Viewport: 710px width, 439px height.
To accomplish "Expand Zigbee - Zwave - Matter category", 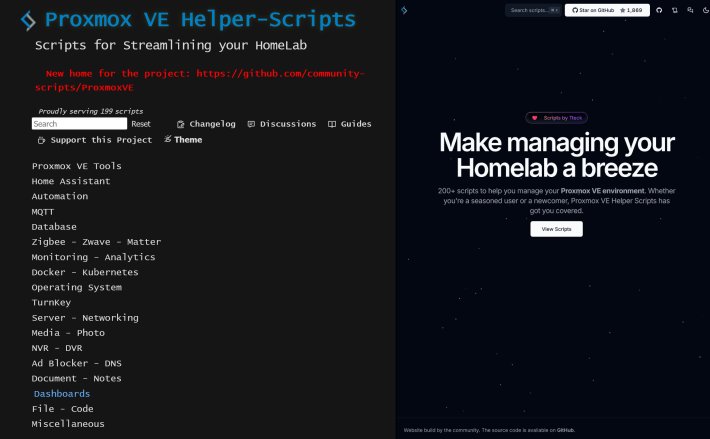I will 96,242.
